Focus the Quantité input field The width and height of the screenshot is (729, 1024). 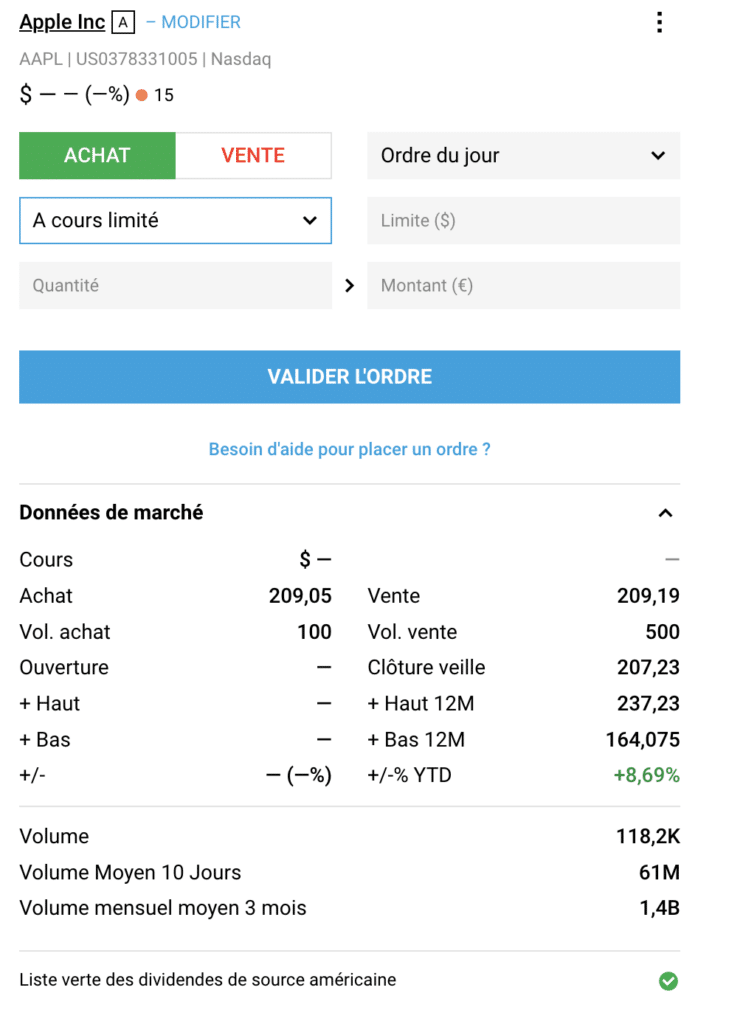point(176,285)
